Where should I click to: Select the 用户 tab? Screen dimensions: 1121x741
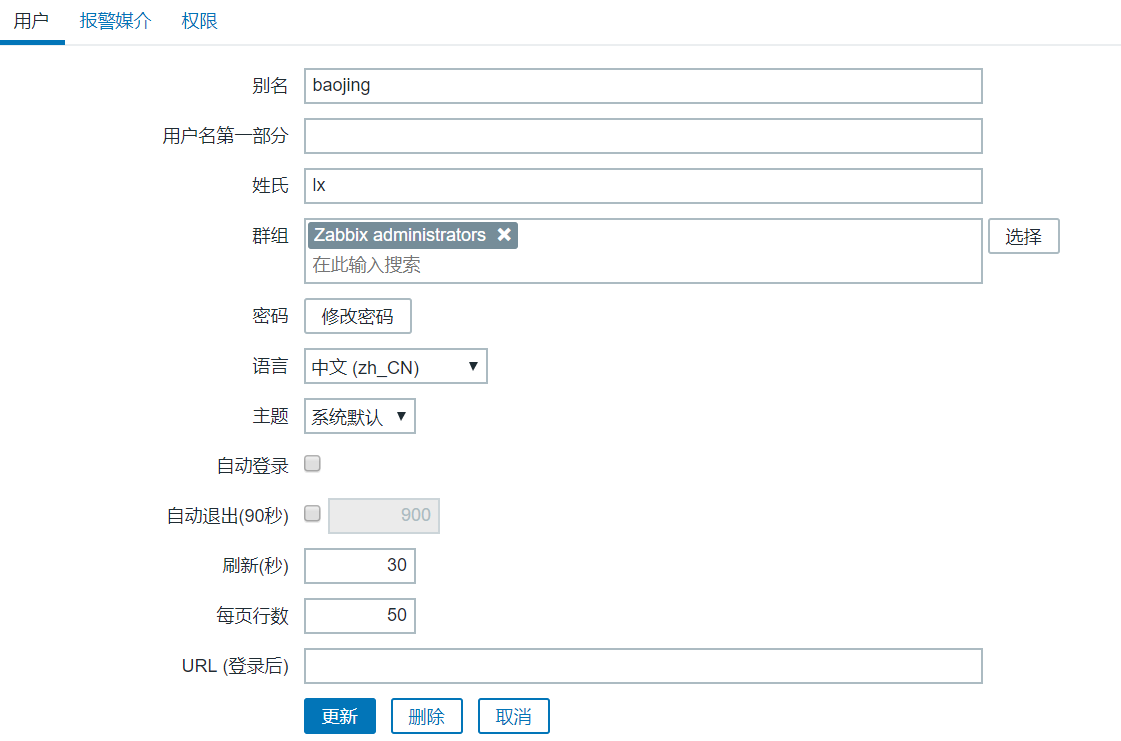pos(31,21)
